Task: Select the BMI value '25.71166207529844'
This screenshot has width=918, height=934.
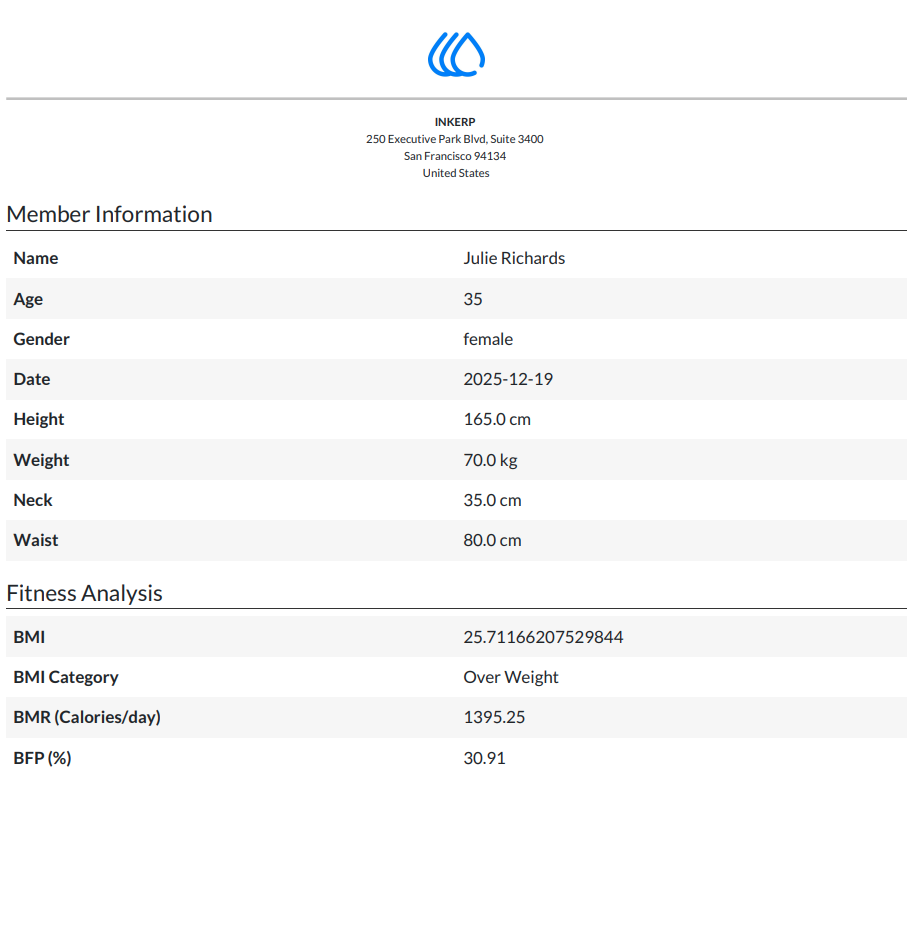Action: (543, 637)
